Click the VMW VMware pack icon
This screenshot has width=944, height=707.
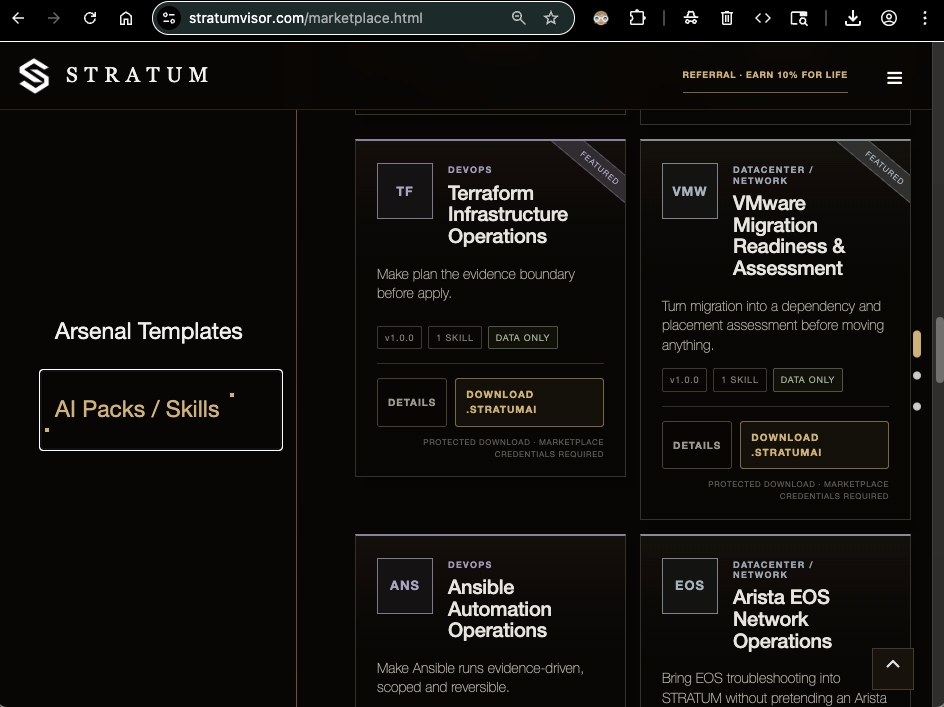point(689,191)
